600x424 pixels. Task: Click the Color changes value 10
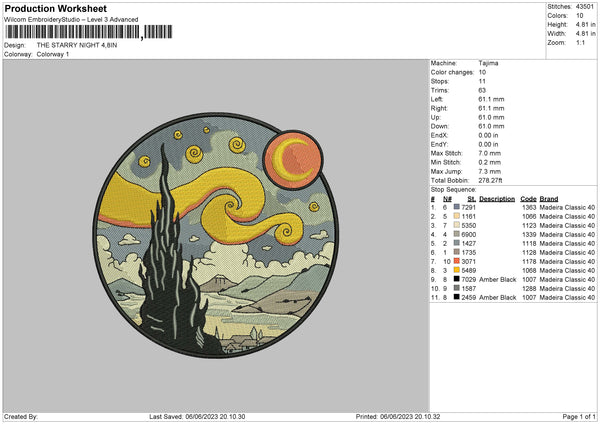(x=482, y=72)
